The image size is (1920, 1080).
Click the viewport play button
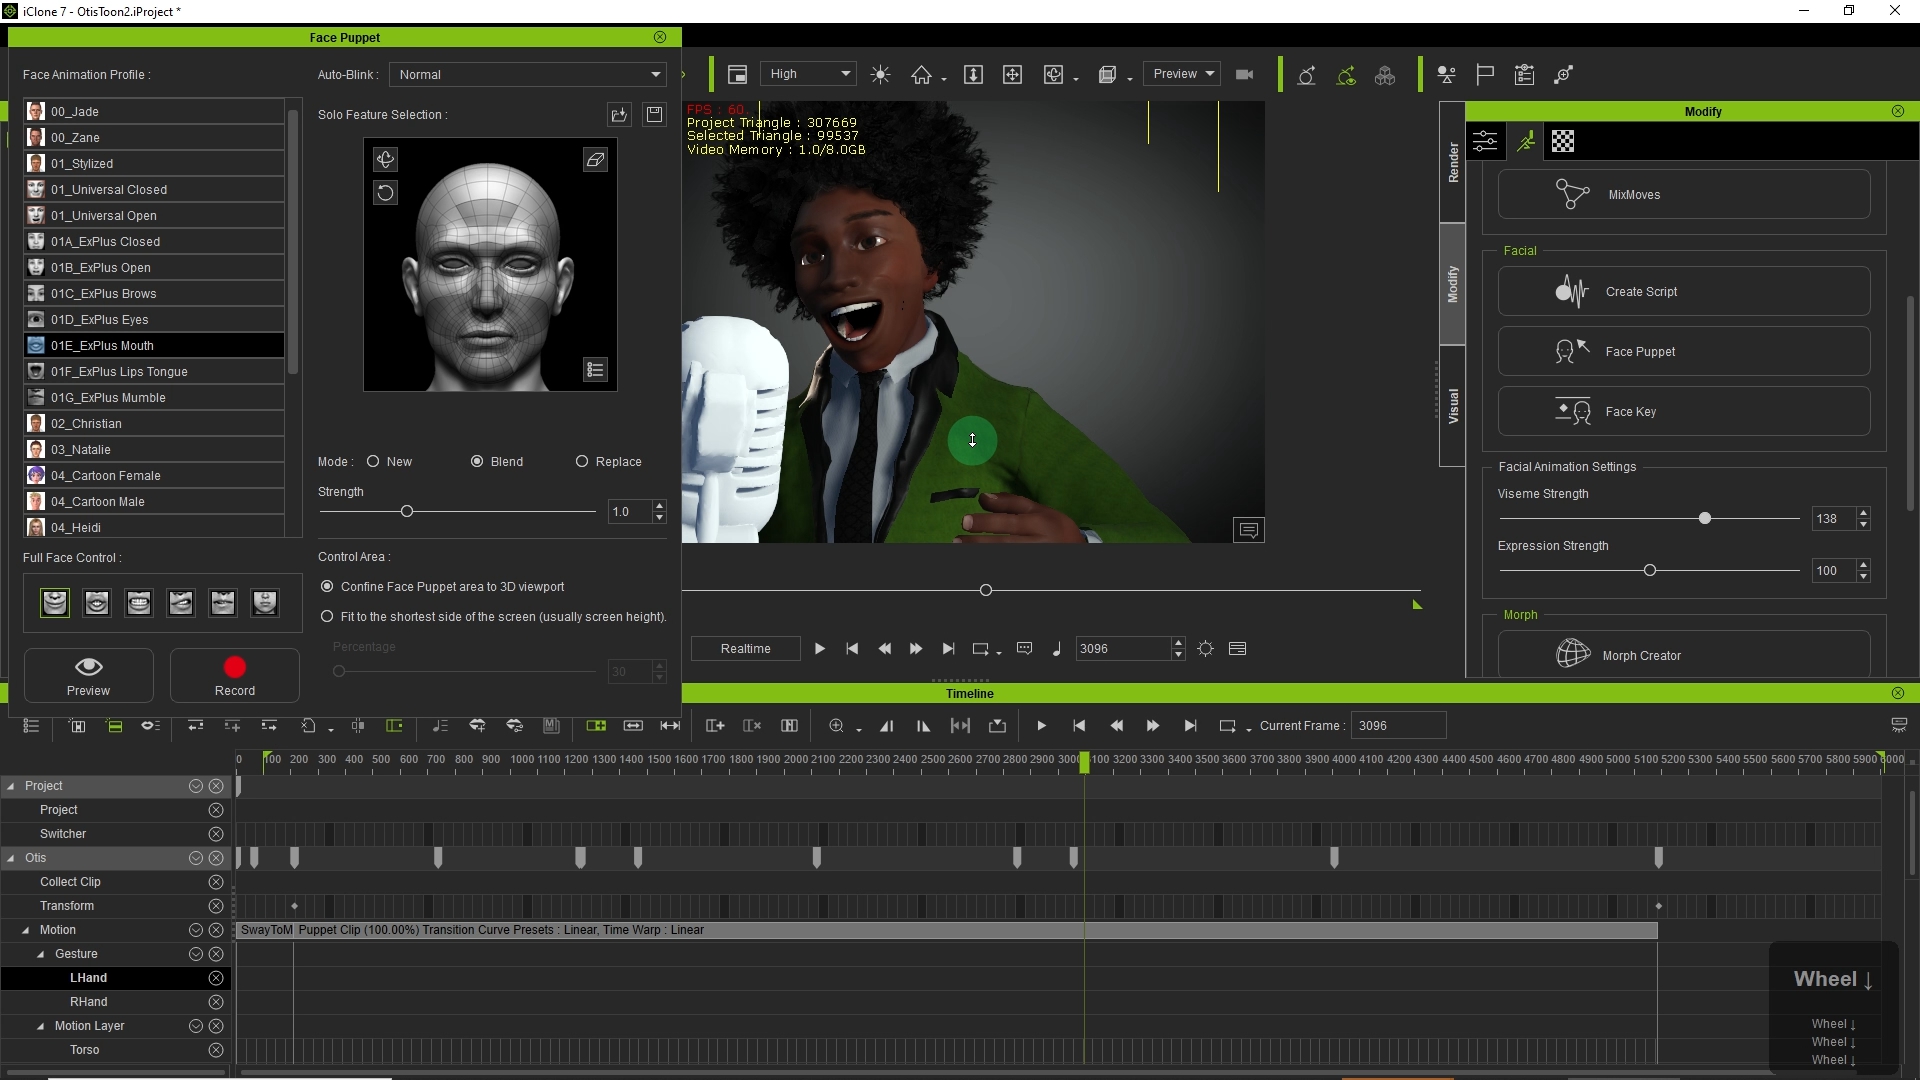tap(819, 648)
